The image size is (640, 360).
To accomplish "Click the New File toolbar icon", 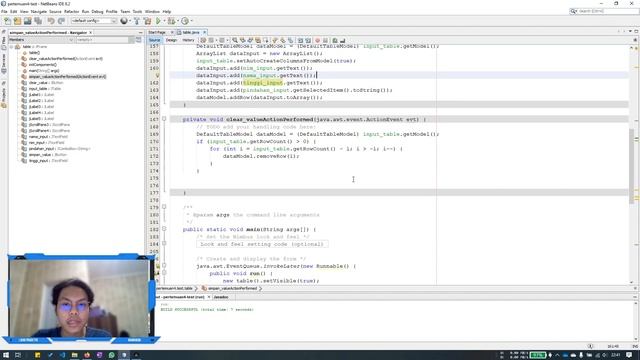I will tap(7, 21).
